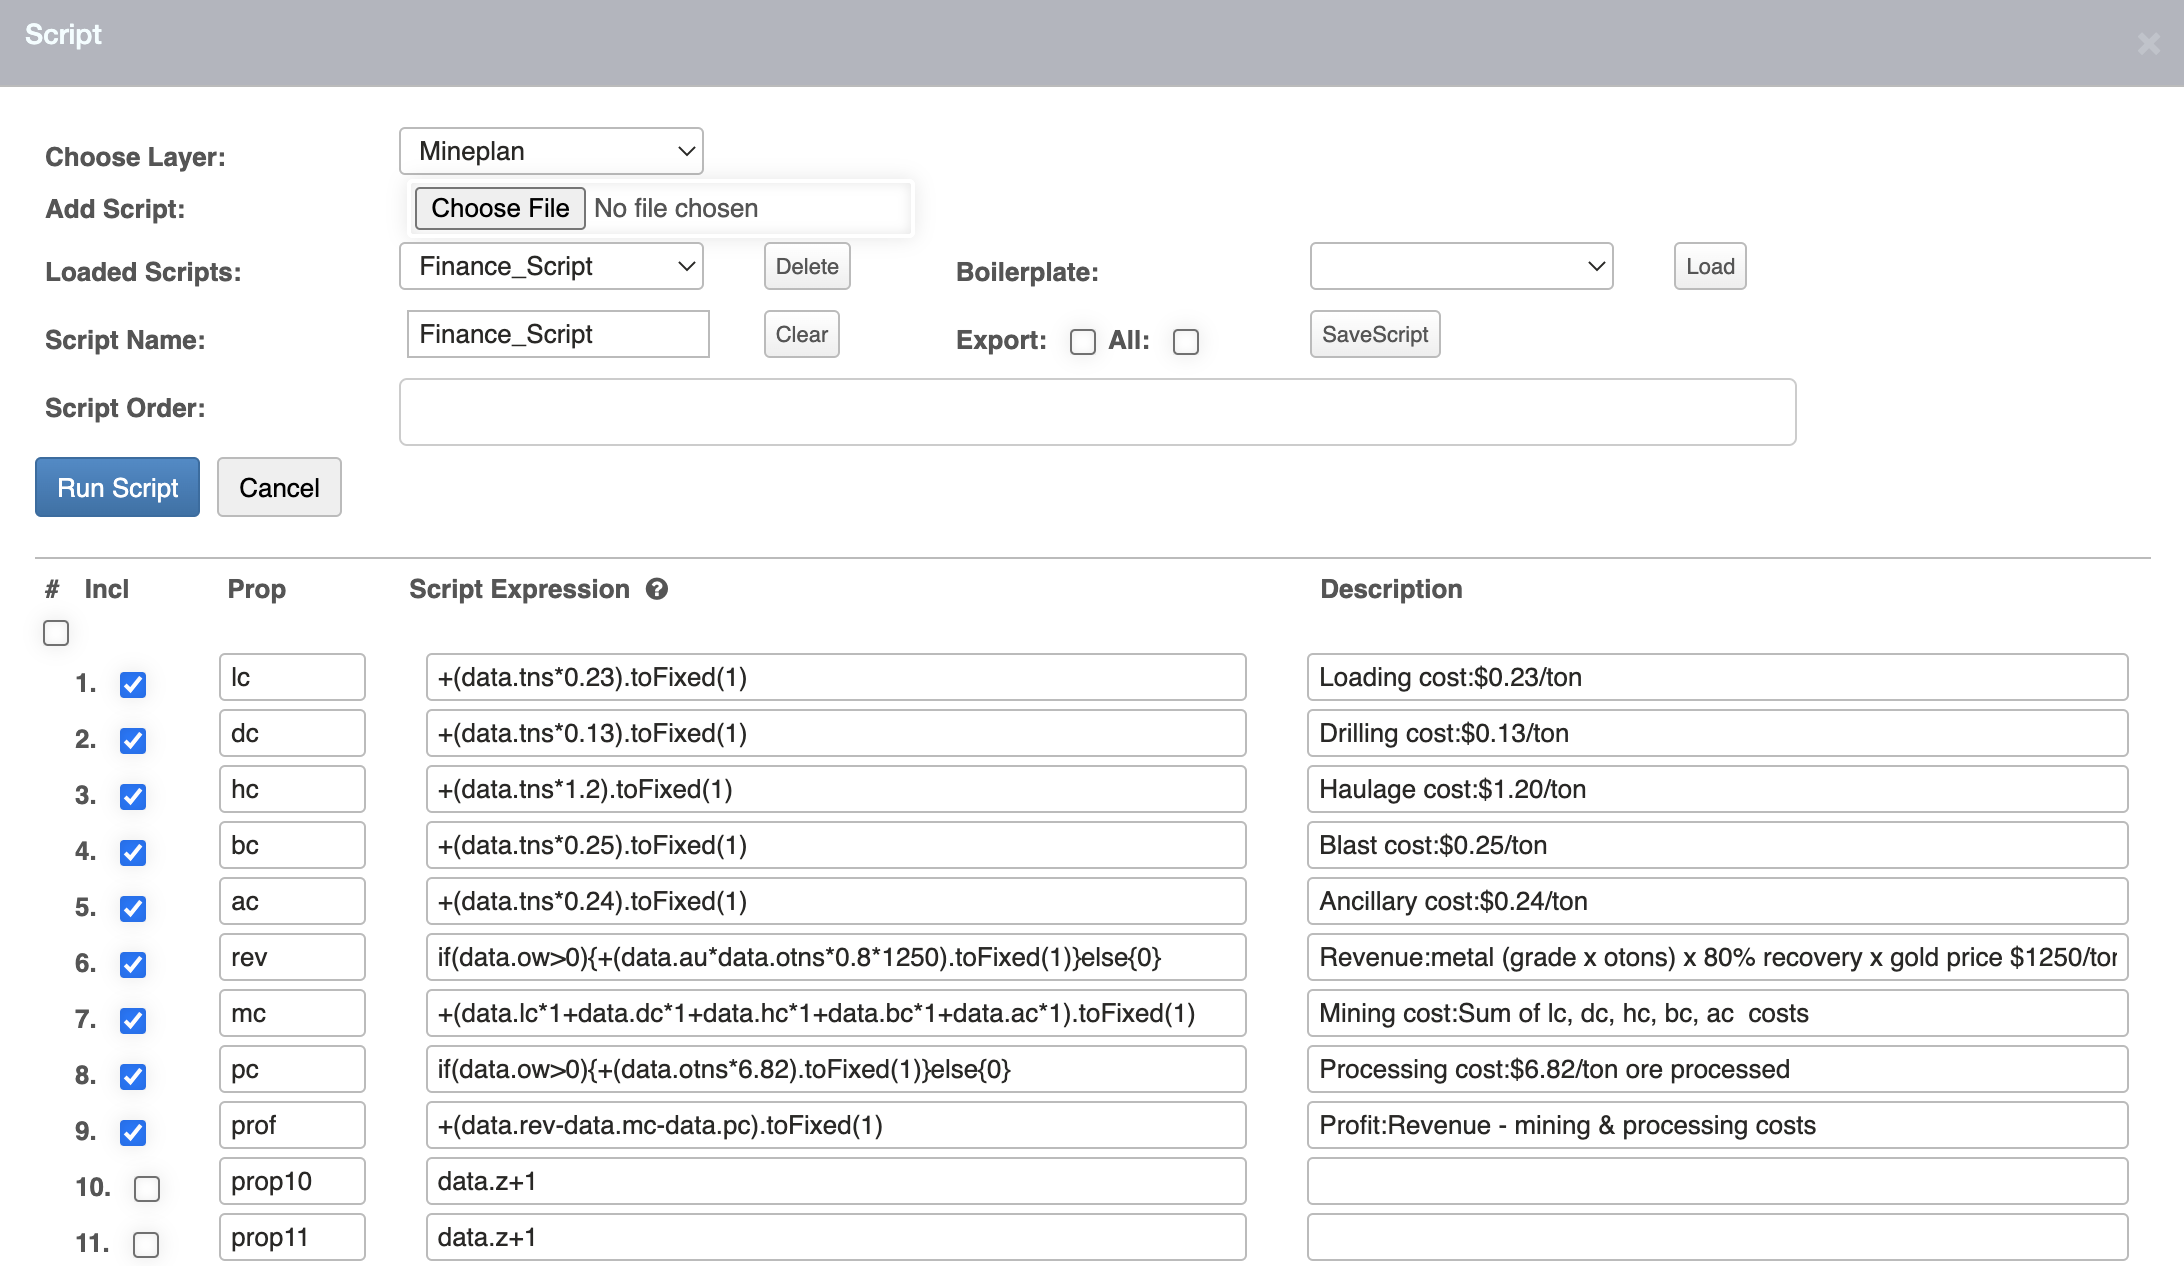
Task: Click the Script Expression help icon
Action: pos(656,589)
